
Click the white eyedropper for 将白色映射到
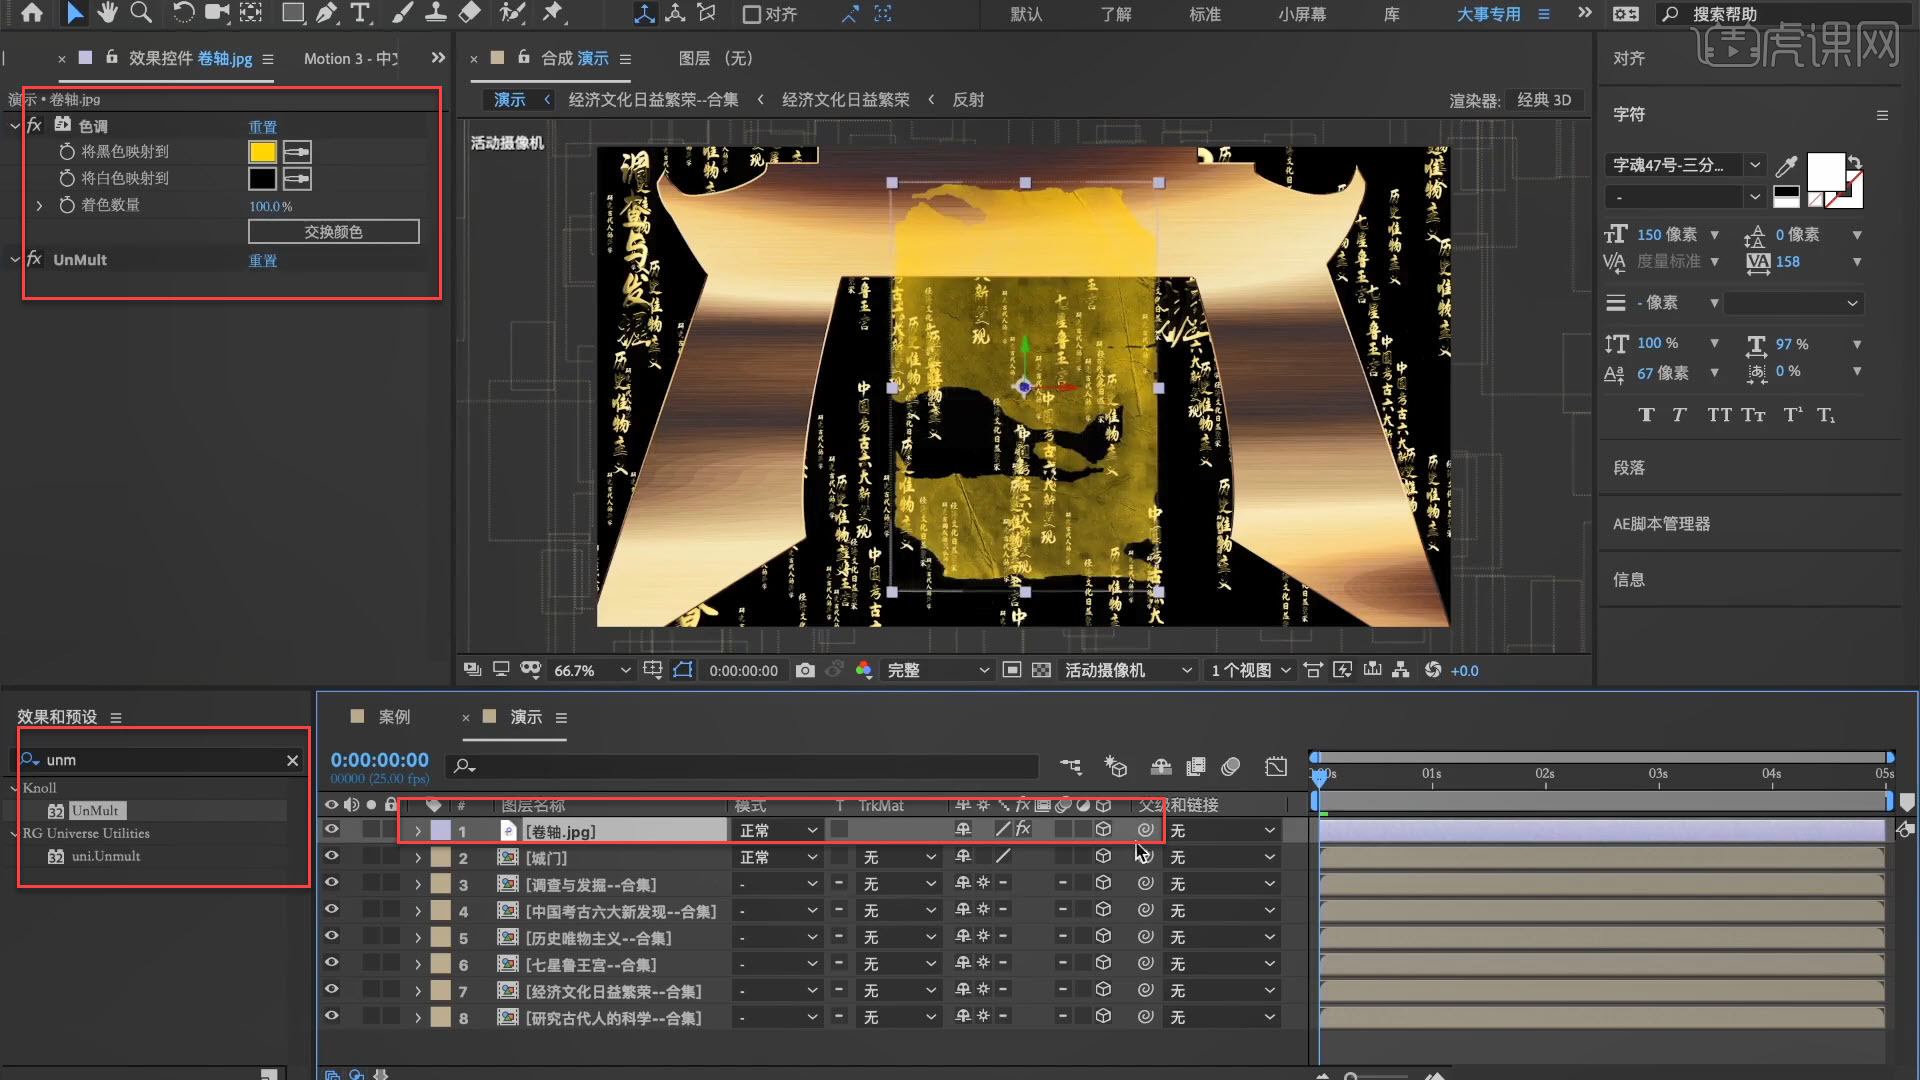(x=297, y=179)
